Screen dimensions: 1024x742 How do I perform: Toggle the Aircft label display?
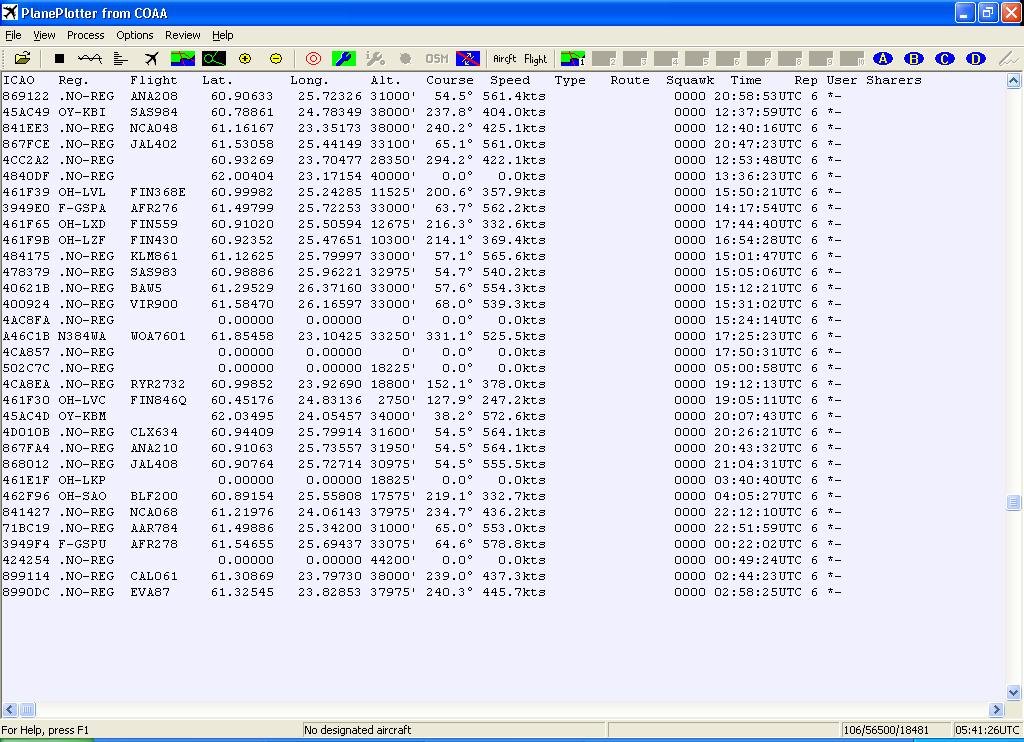click(x=504, y=59)
